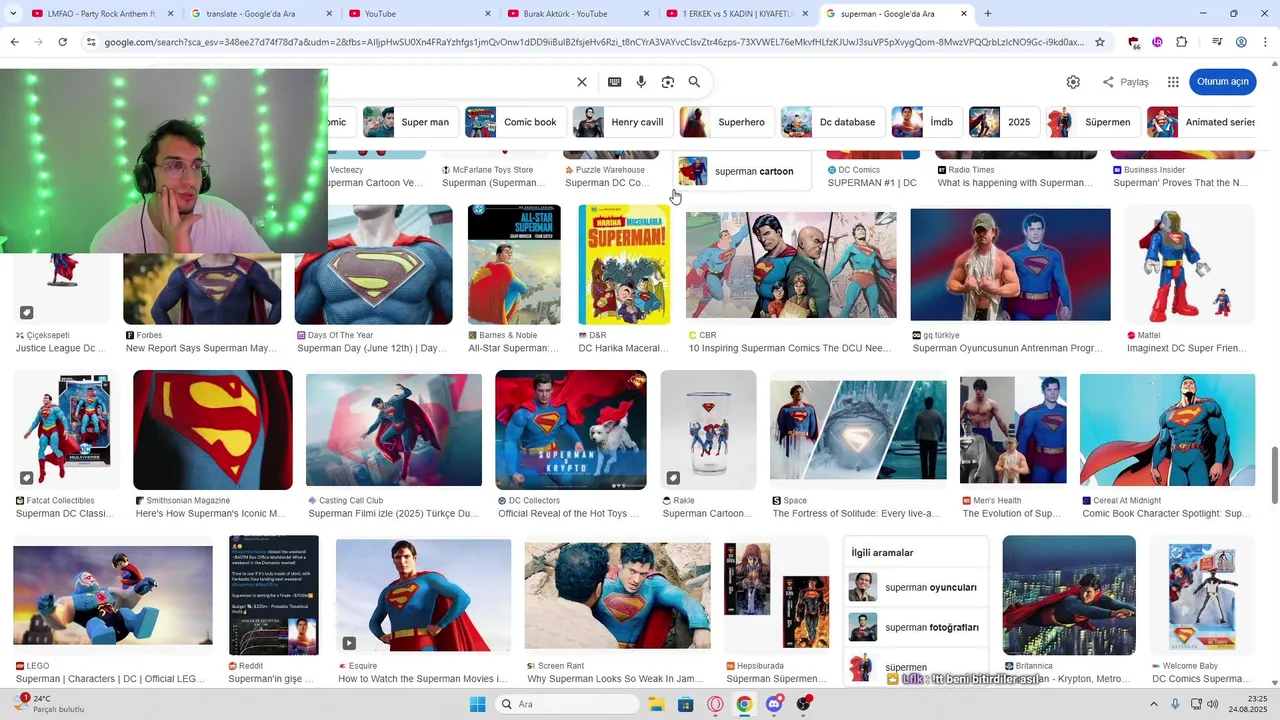Filter images by Superhero chip

click(726, 122)
